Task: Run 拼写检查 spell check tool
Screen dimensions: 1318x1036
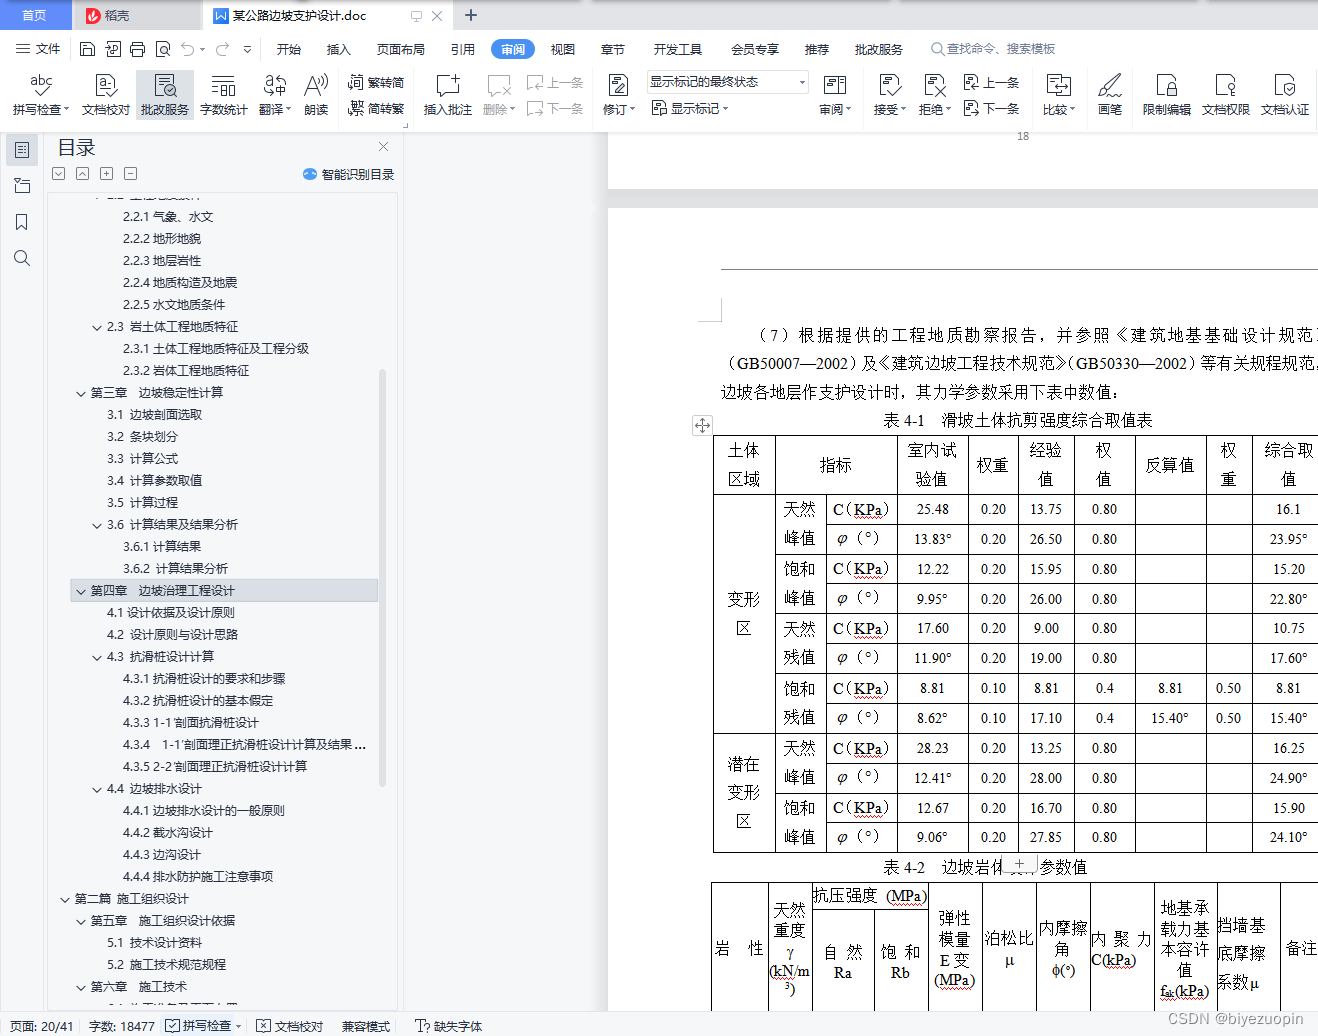Action: click(x=40, y=95)
